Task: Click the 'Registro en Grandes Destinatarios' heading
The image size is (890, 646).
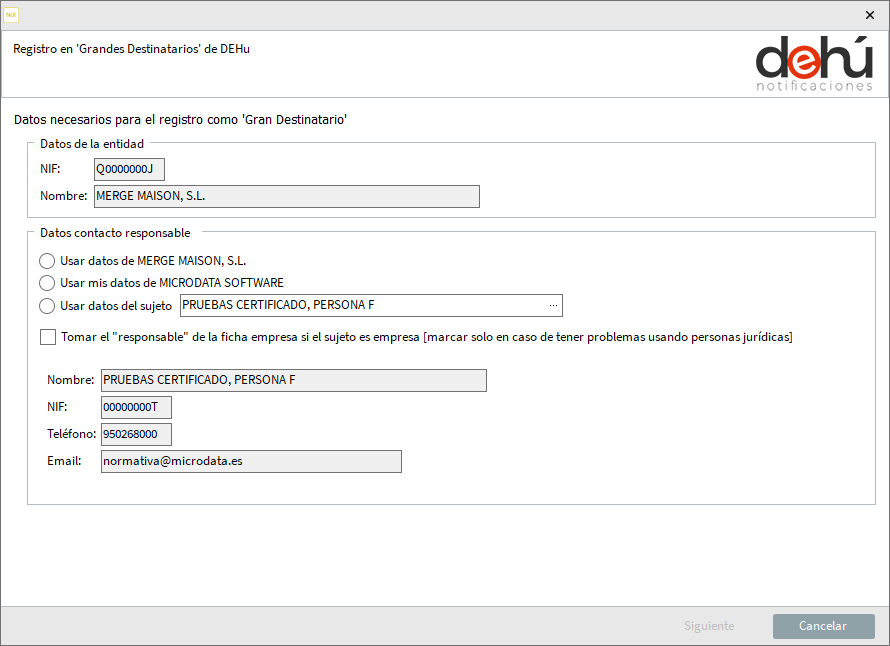Action: pos(132,49)
